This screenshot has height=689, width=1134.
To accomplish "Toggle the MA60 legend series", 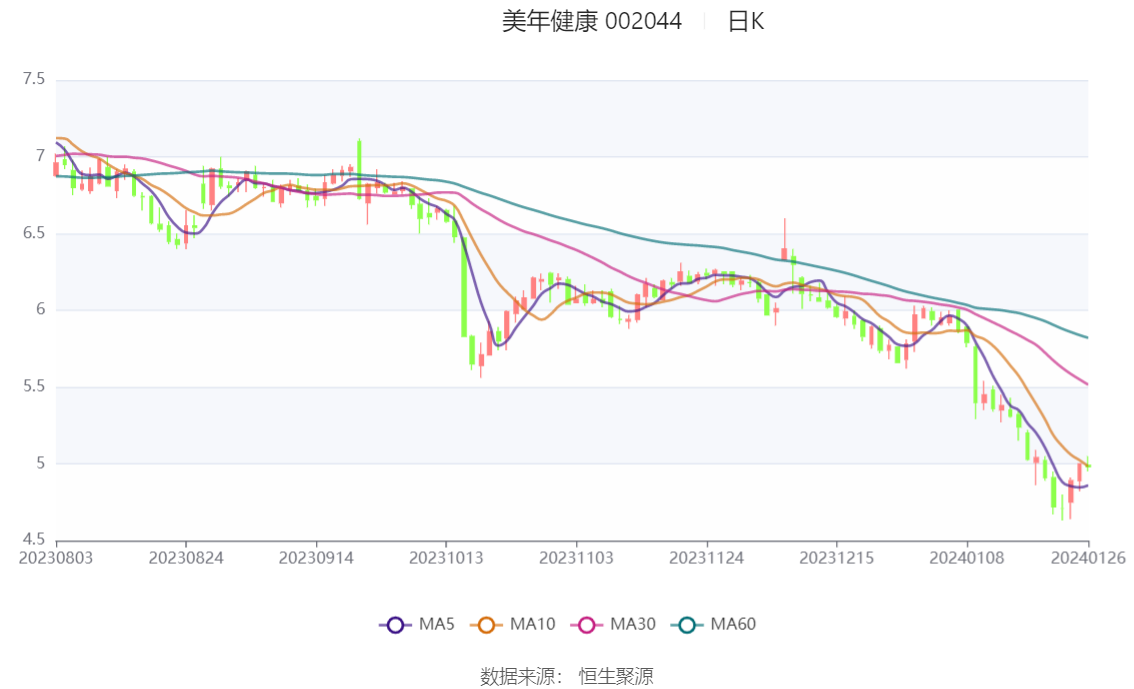I will [x=714, y=625].
